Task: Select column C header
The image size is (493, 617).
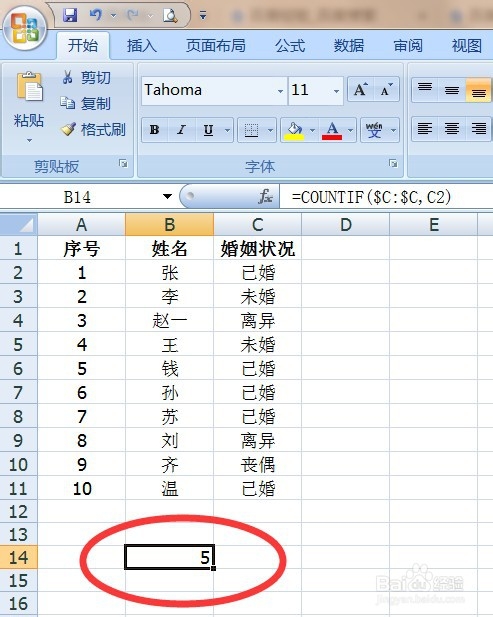Action: click(258, 225)
